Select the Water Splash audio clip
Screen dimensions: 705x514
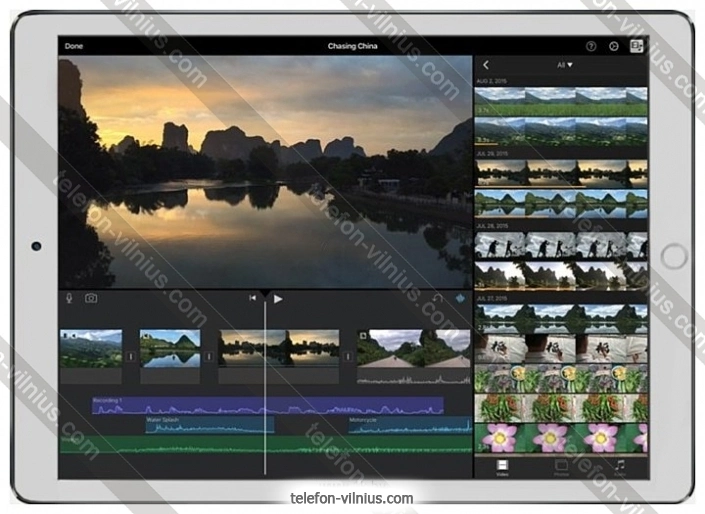coord(210,424)
